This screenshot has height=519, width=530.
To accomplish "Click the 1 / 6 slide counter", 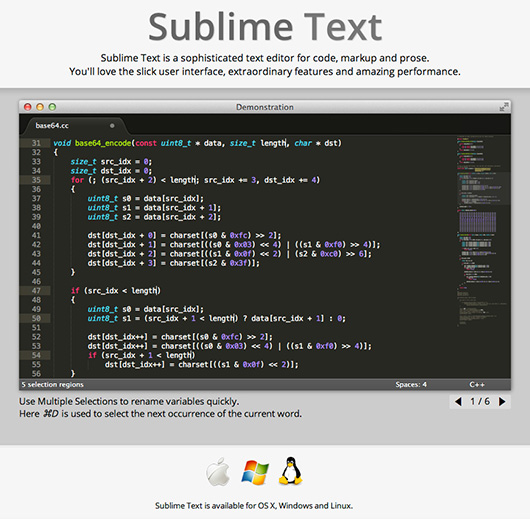I will pyautogui.click(x=480, y=402).
